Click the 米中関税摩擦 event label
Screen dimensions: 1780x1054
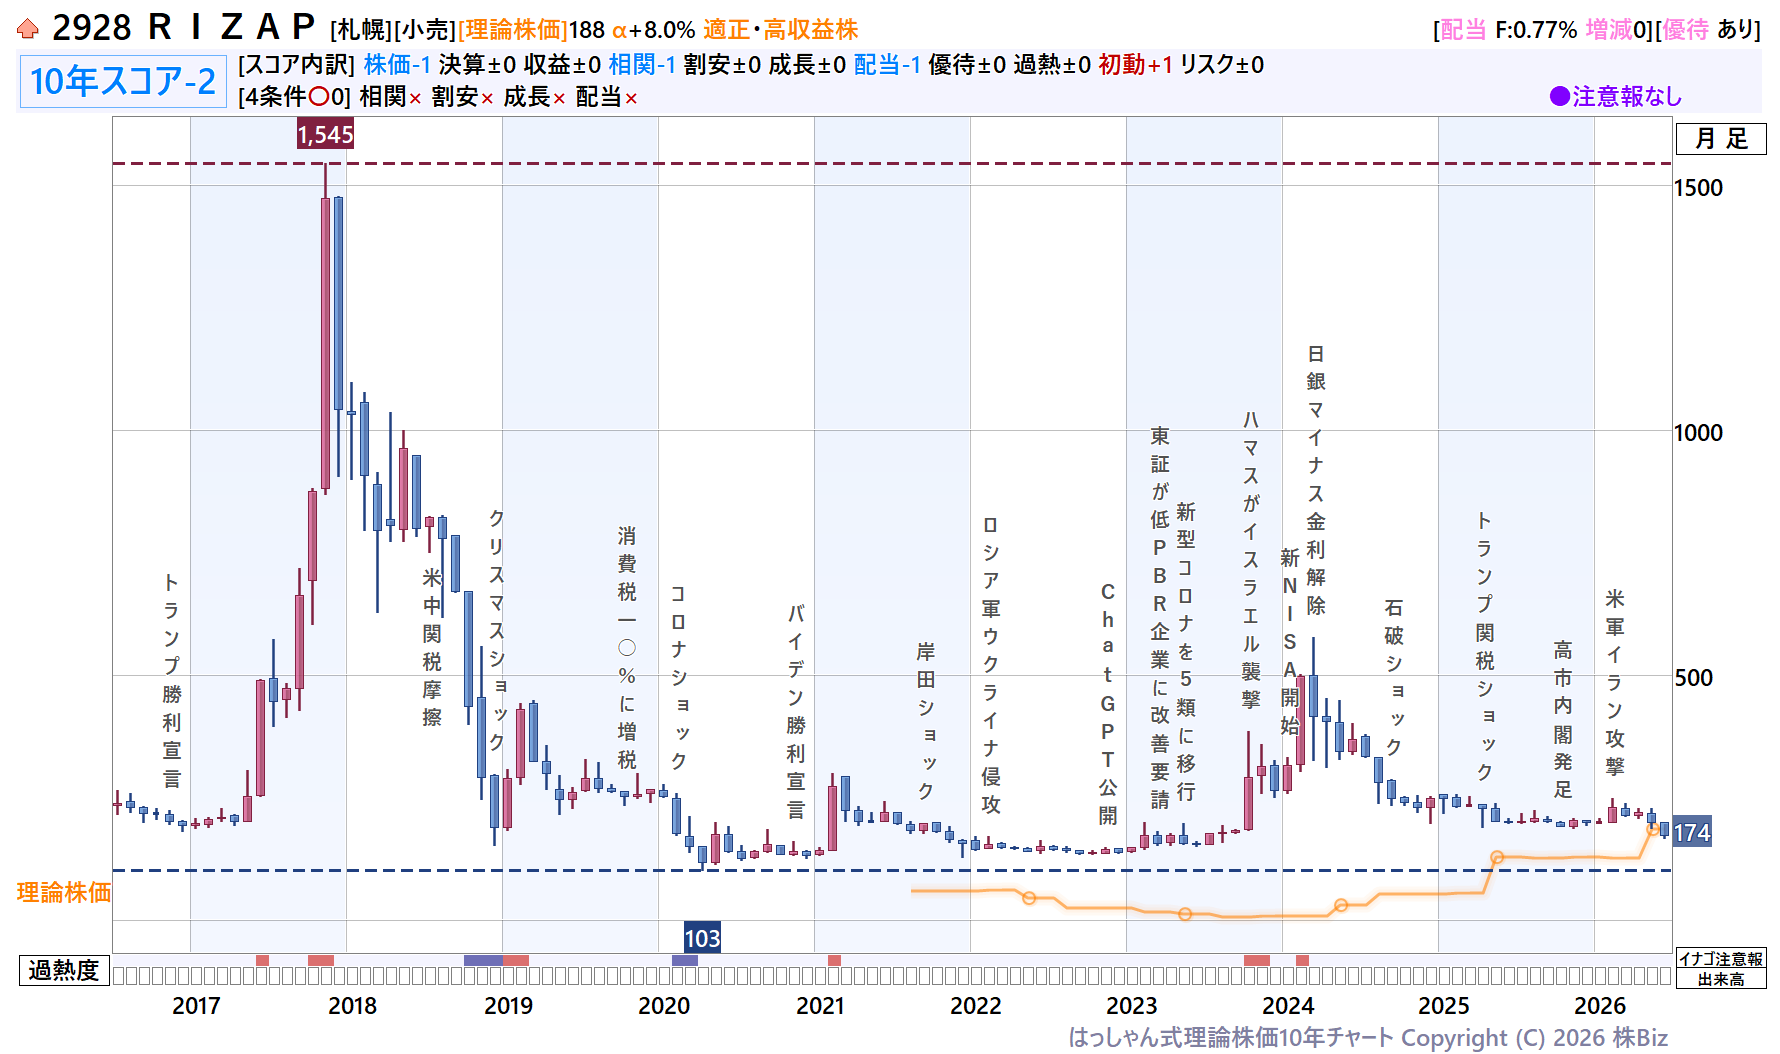pos(432,647)
